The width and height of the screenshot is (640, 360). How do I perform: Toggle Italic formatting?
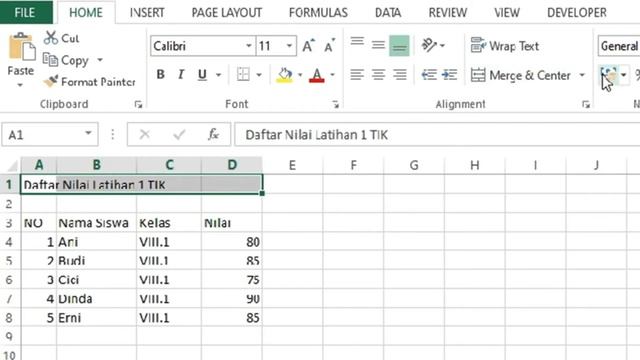(x=181, y=75)
